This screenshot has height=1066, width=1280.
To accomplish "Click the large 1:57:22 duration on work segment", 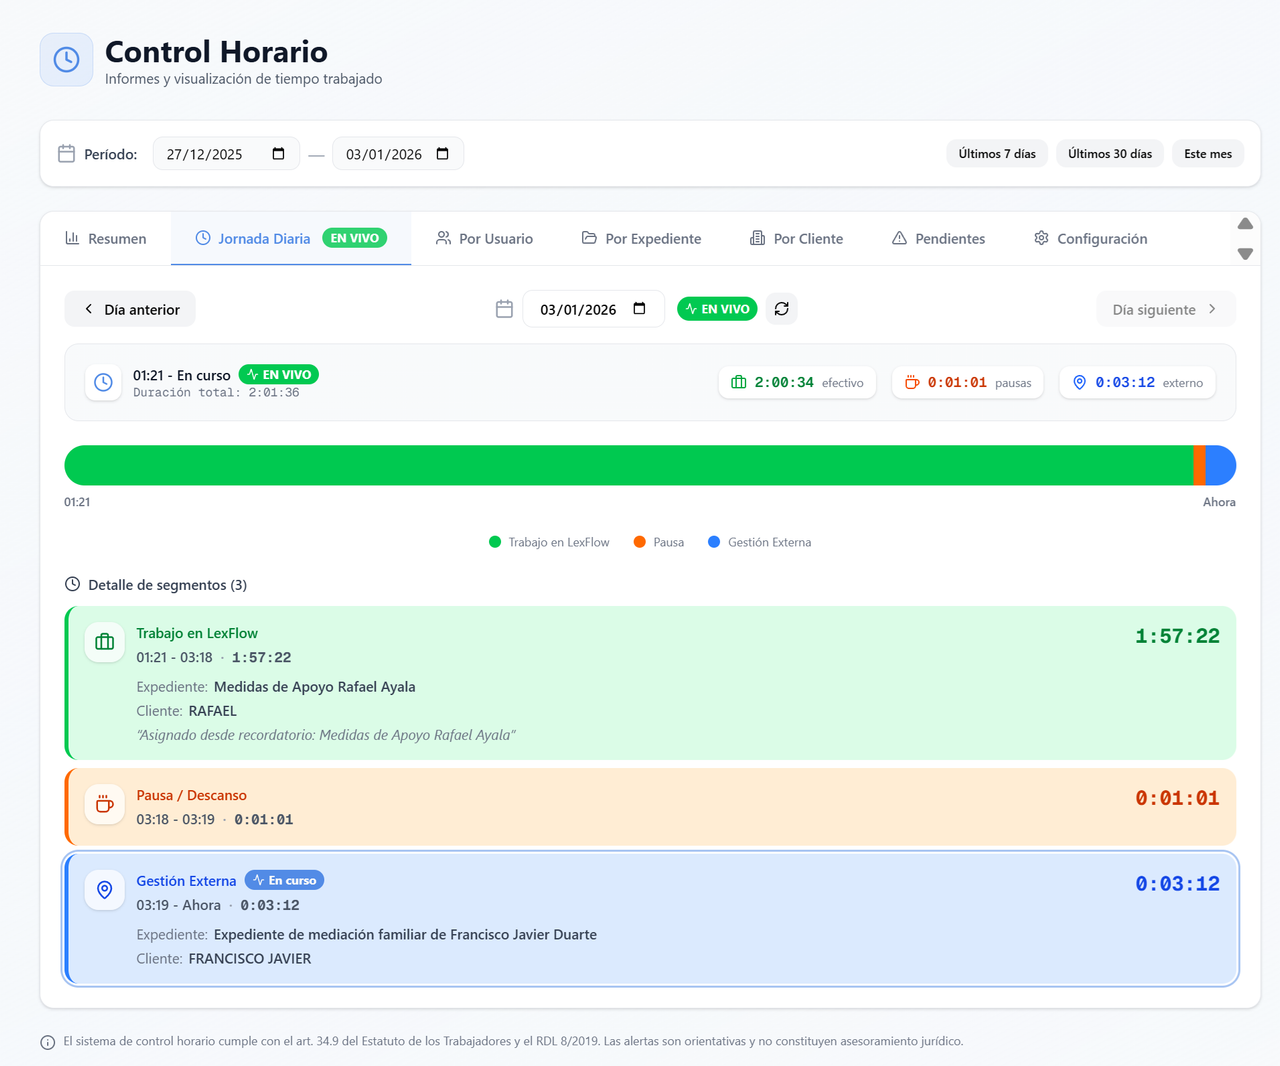I will click(x=1177, y=636).
